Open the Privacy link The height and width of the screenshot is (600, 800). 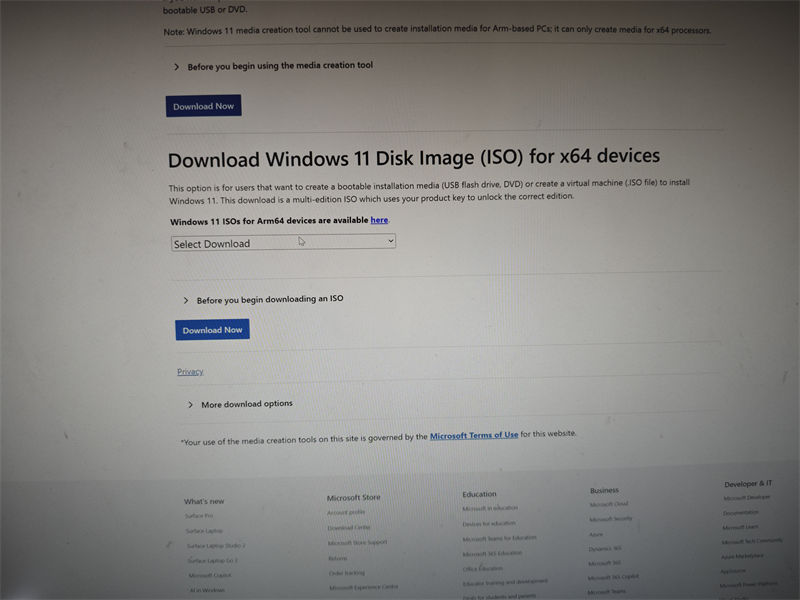[x=190, y=371]
